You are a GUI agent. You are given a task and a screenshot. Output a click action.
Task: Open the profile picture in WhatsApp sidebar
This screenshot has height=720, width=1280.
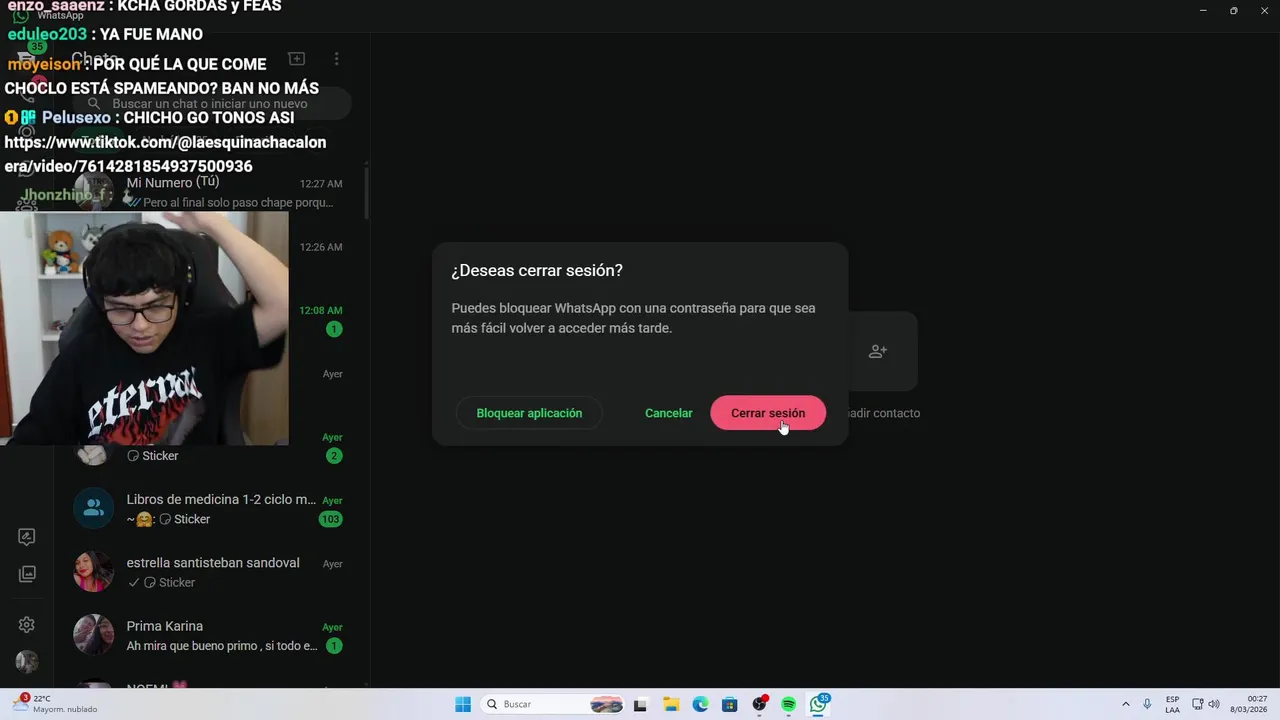coord(27,662)
